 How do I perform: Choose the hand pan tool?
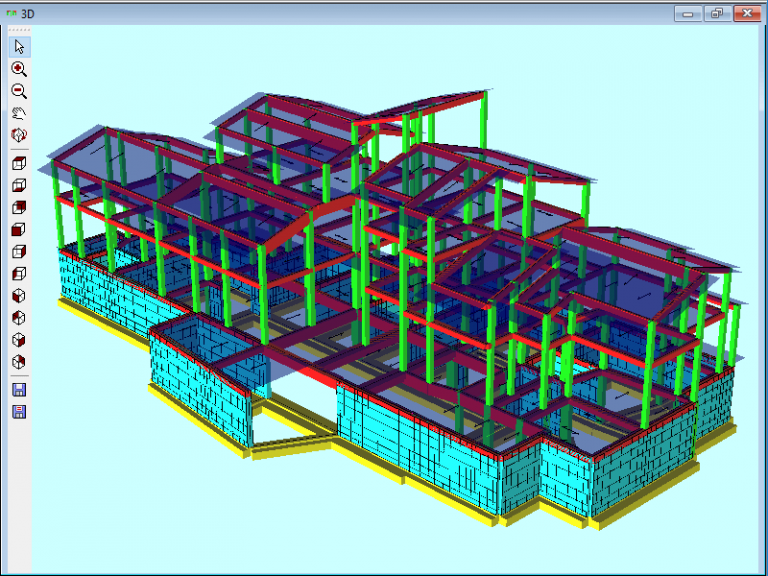[19, 113]
